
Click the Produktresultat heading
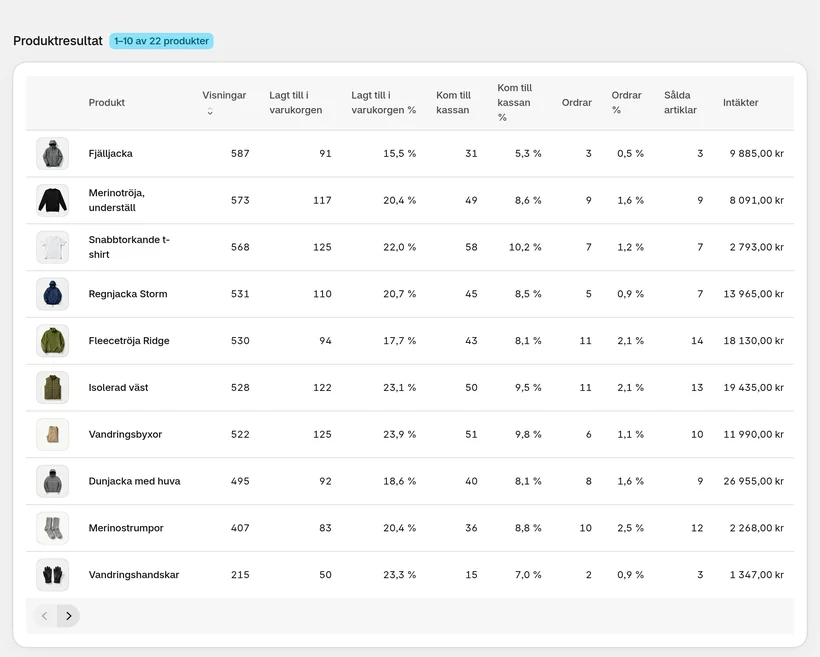coord(58,41)
